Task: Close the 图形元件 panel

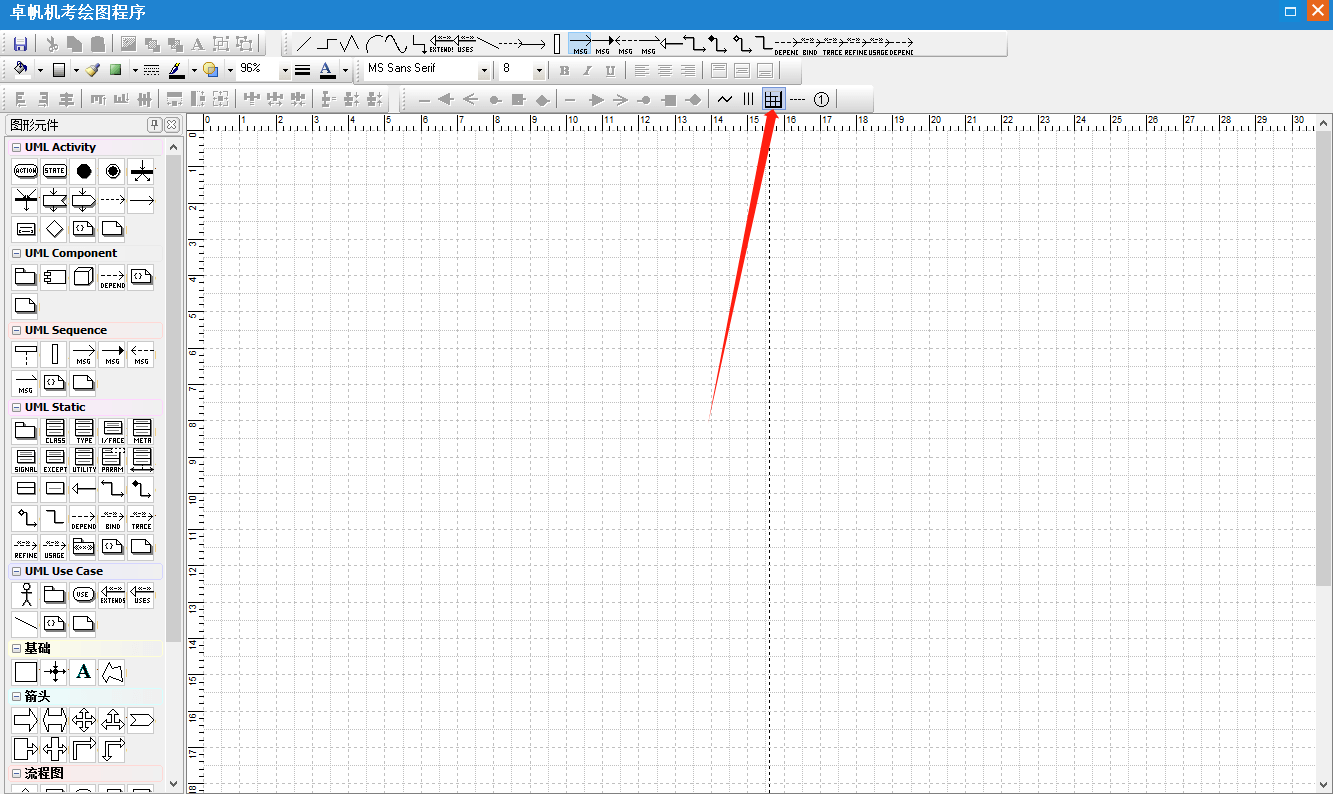Action: [x=172, y=125]
